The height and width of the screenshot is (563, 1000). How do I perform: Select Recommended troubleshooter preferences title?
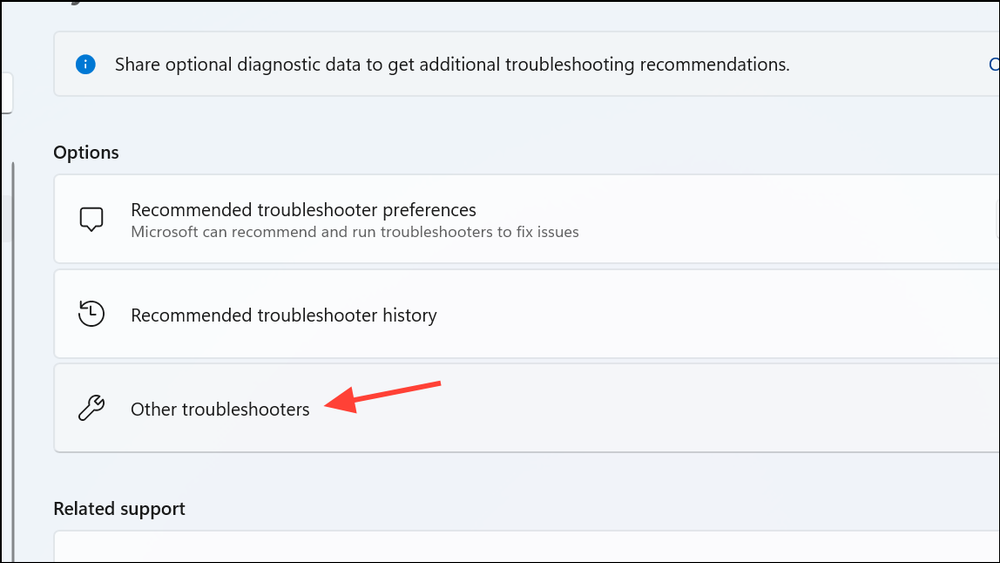click(x=304, y=210)
